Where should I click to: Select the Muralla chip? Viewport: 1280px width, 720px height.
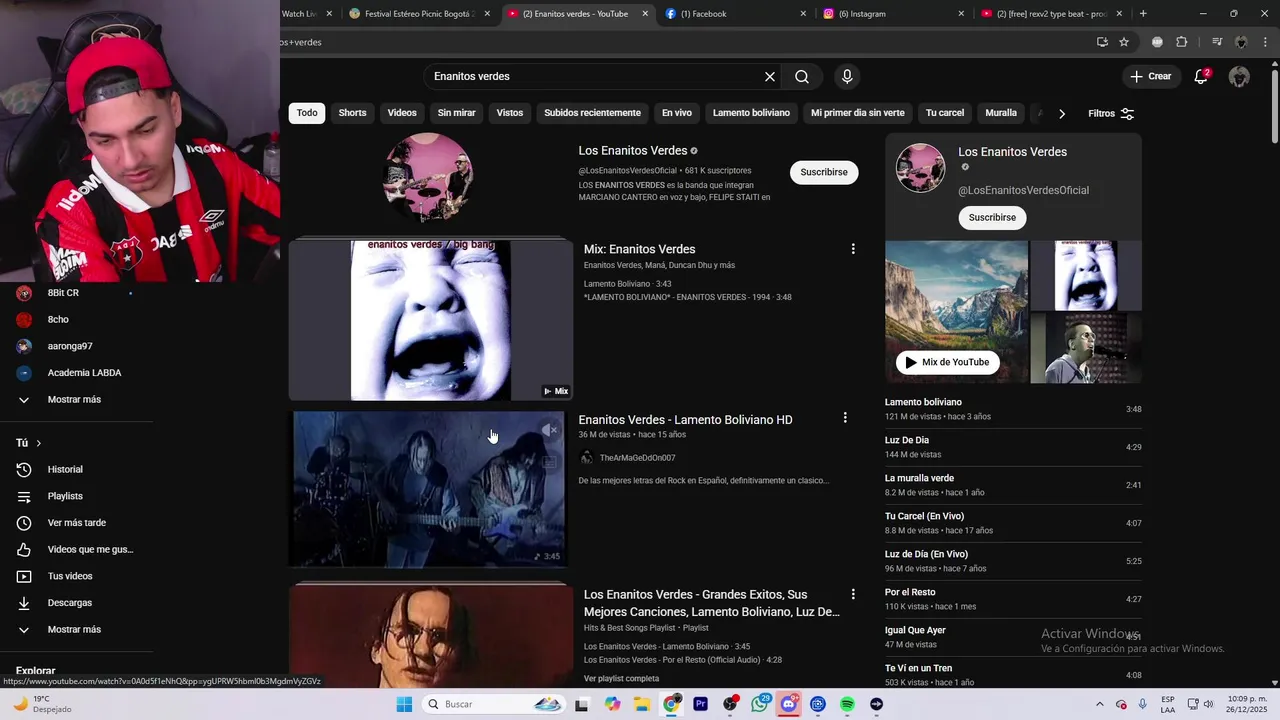pyautogui.click(x=1001, y=113)
